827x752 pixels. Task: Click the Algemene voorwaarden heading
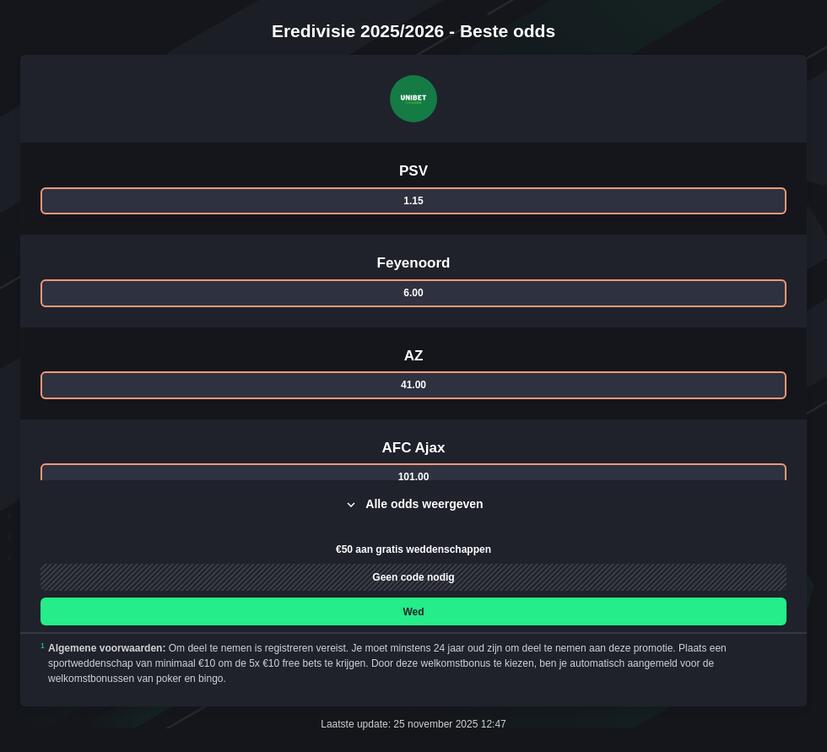tap(107, 648)
